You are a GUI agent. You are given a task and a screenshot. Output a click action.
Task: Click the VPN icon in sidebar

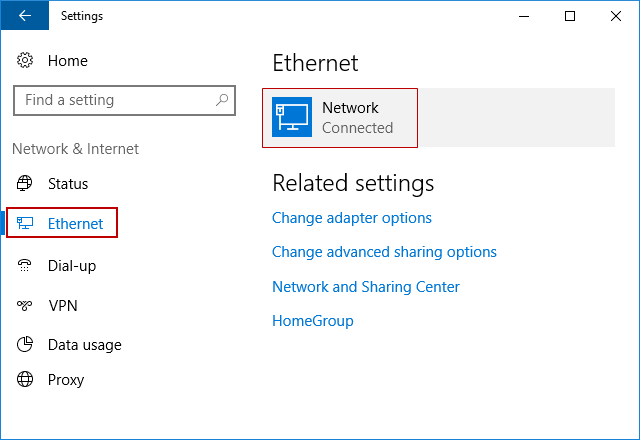click(25, 306)
